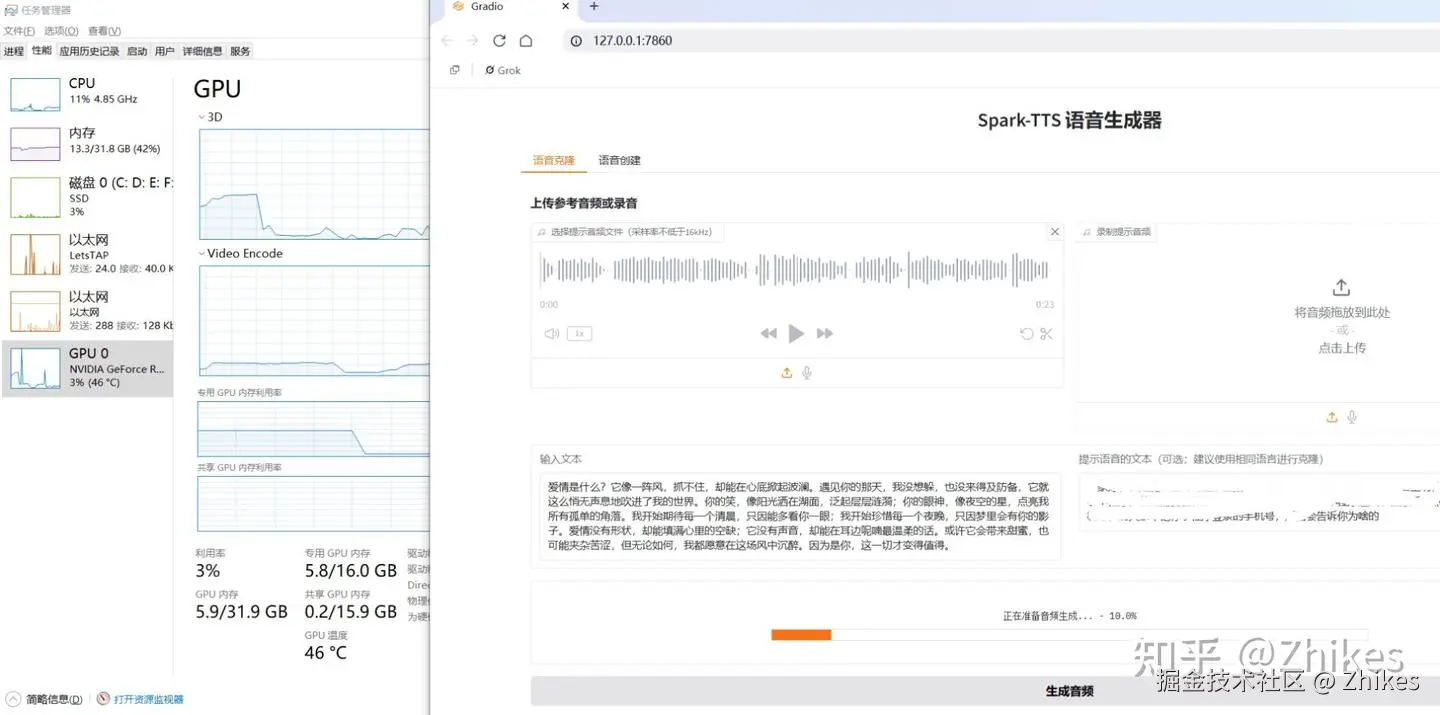Viewport: 1440px width, 715px height.
Task: Click the 专用 GPU 内存利用率 graph
Action: tap(314, 429)
